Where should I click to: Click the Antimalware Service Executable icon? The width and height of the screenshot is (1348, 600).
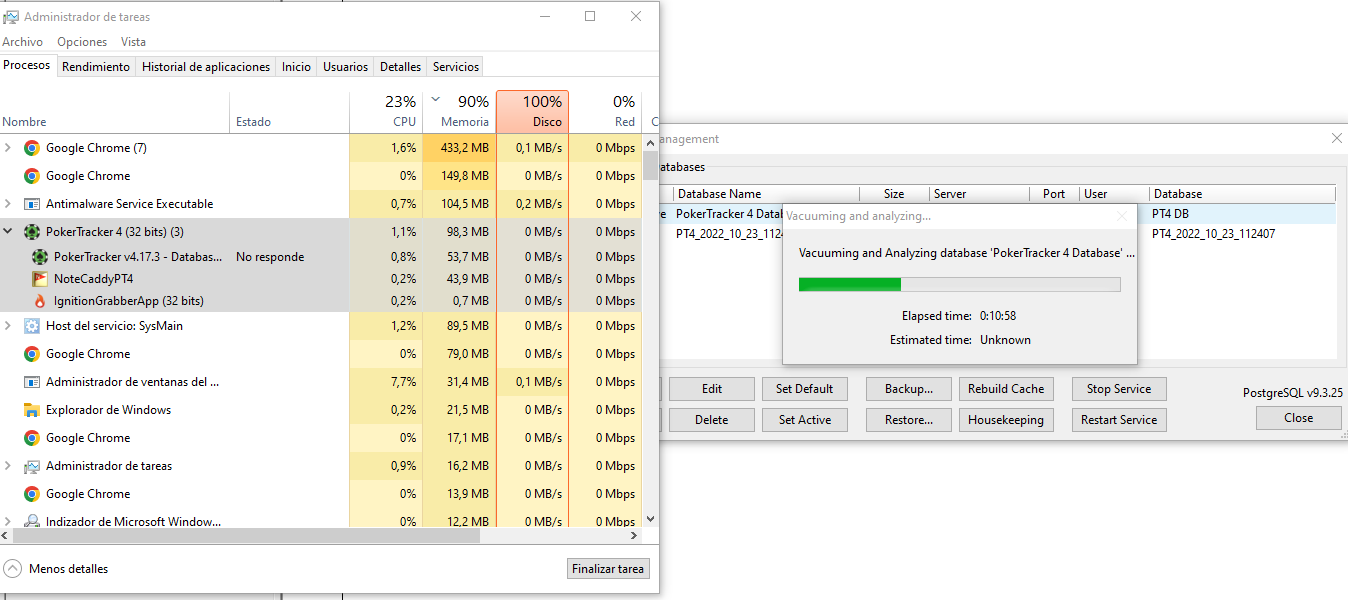point(32,204)
